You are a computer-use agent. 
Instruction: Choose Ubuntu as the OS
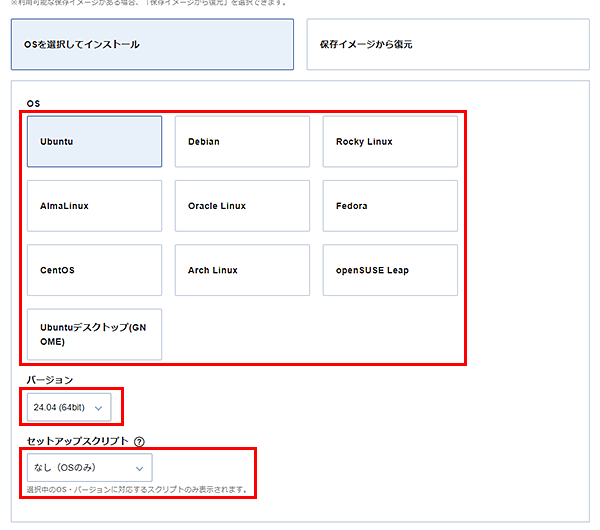tap(95, 142)
